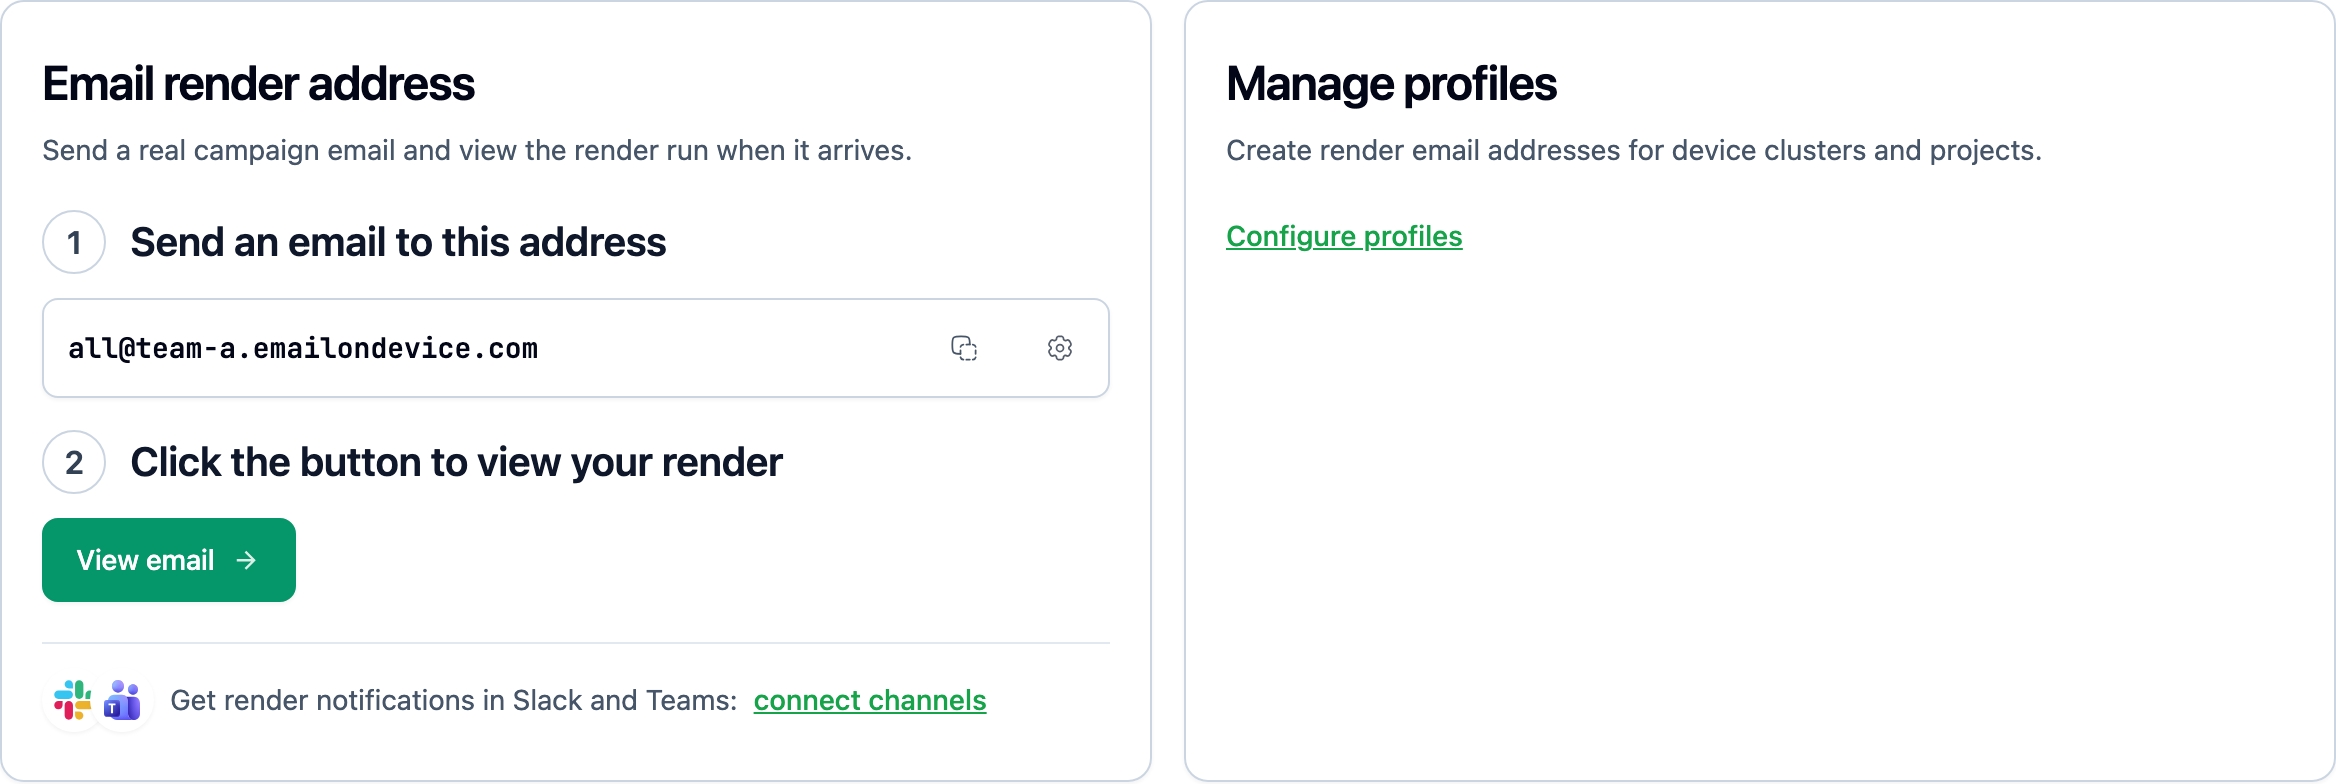
Task: Click 'Create render email addresses' description text
Action: (x=1634, y=150)
